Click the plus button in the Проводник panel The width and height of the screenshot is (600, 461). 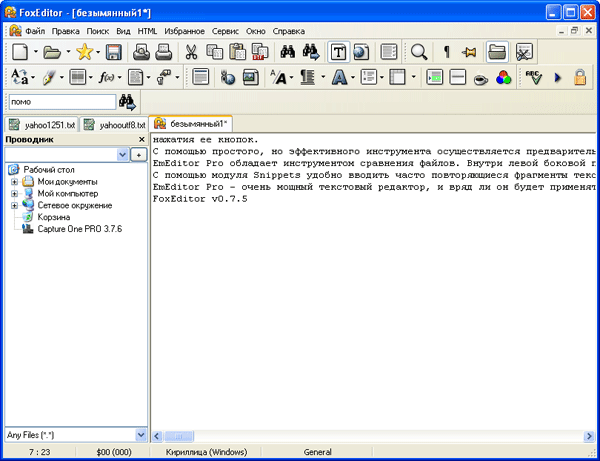pos(139,155)
